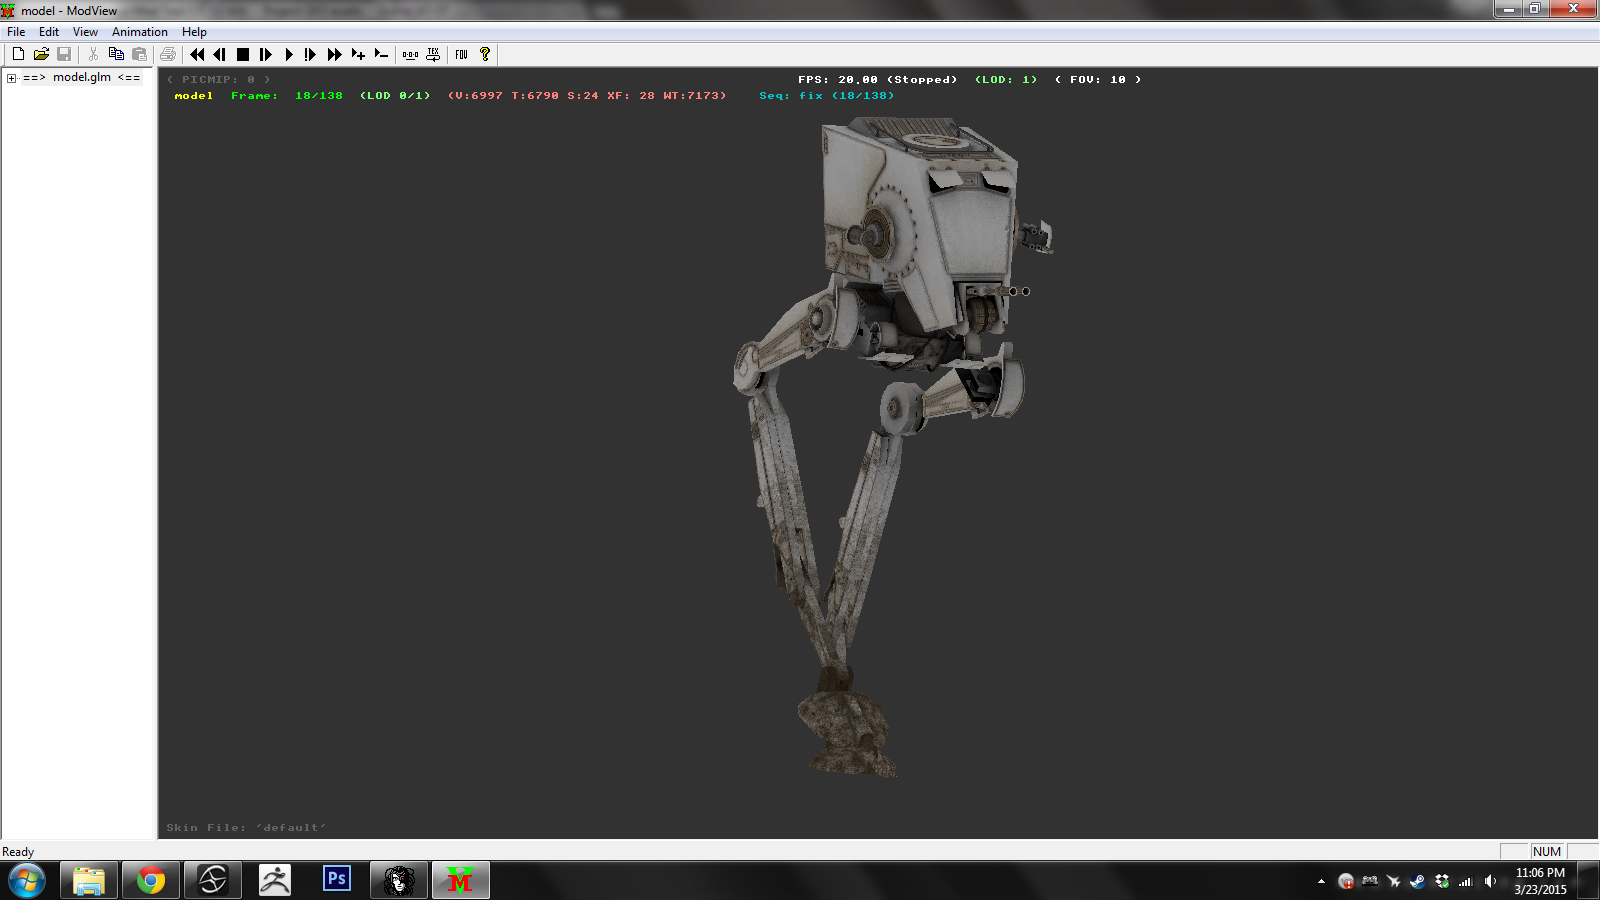The width and height of the screenshot is (1600, 900).
Task: Open Google Chrome from taskbar
Action: pos(151,881)
